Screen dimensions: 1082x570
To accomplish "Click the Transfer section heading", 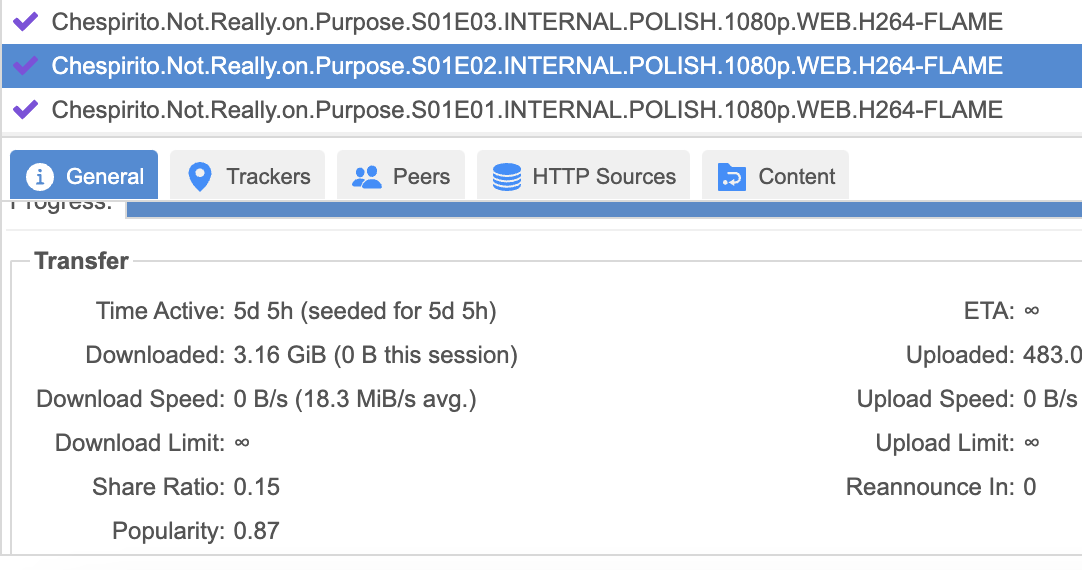I will (x=81, y=261).
